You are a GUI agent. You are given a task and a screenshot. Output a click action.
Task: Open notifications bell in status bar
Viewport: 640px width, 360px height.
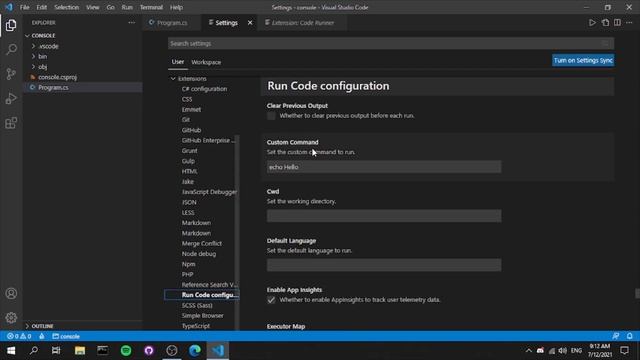pos(629,336)
